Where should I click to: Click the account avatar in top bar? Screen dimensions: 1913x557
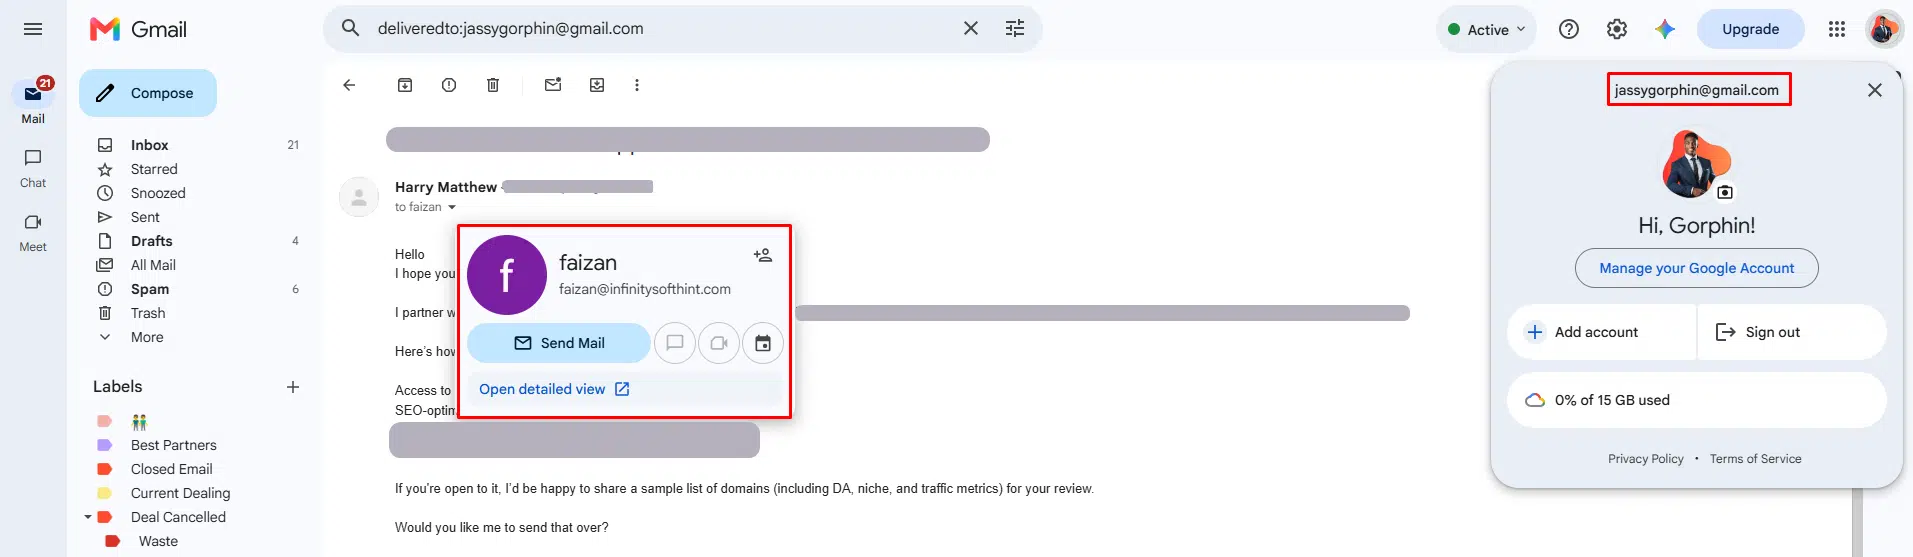[x=1884, y=29]
